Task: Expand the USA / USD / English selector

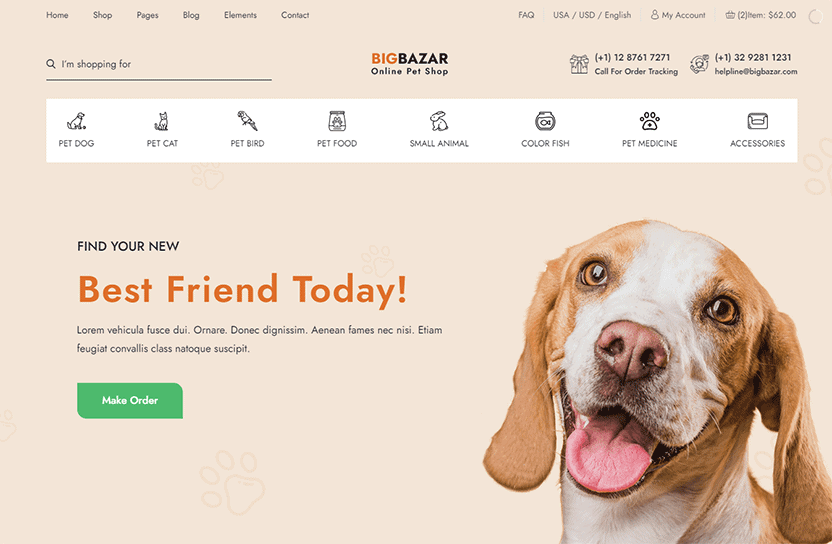Action: point(592,15)
